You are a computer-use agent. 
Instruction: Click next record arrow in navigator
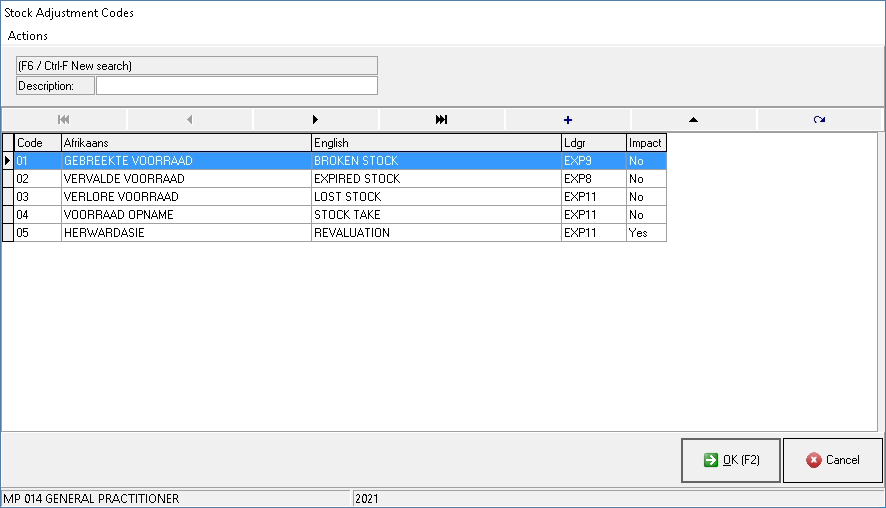tap(316, 120)
